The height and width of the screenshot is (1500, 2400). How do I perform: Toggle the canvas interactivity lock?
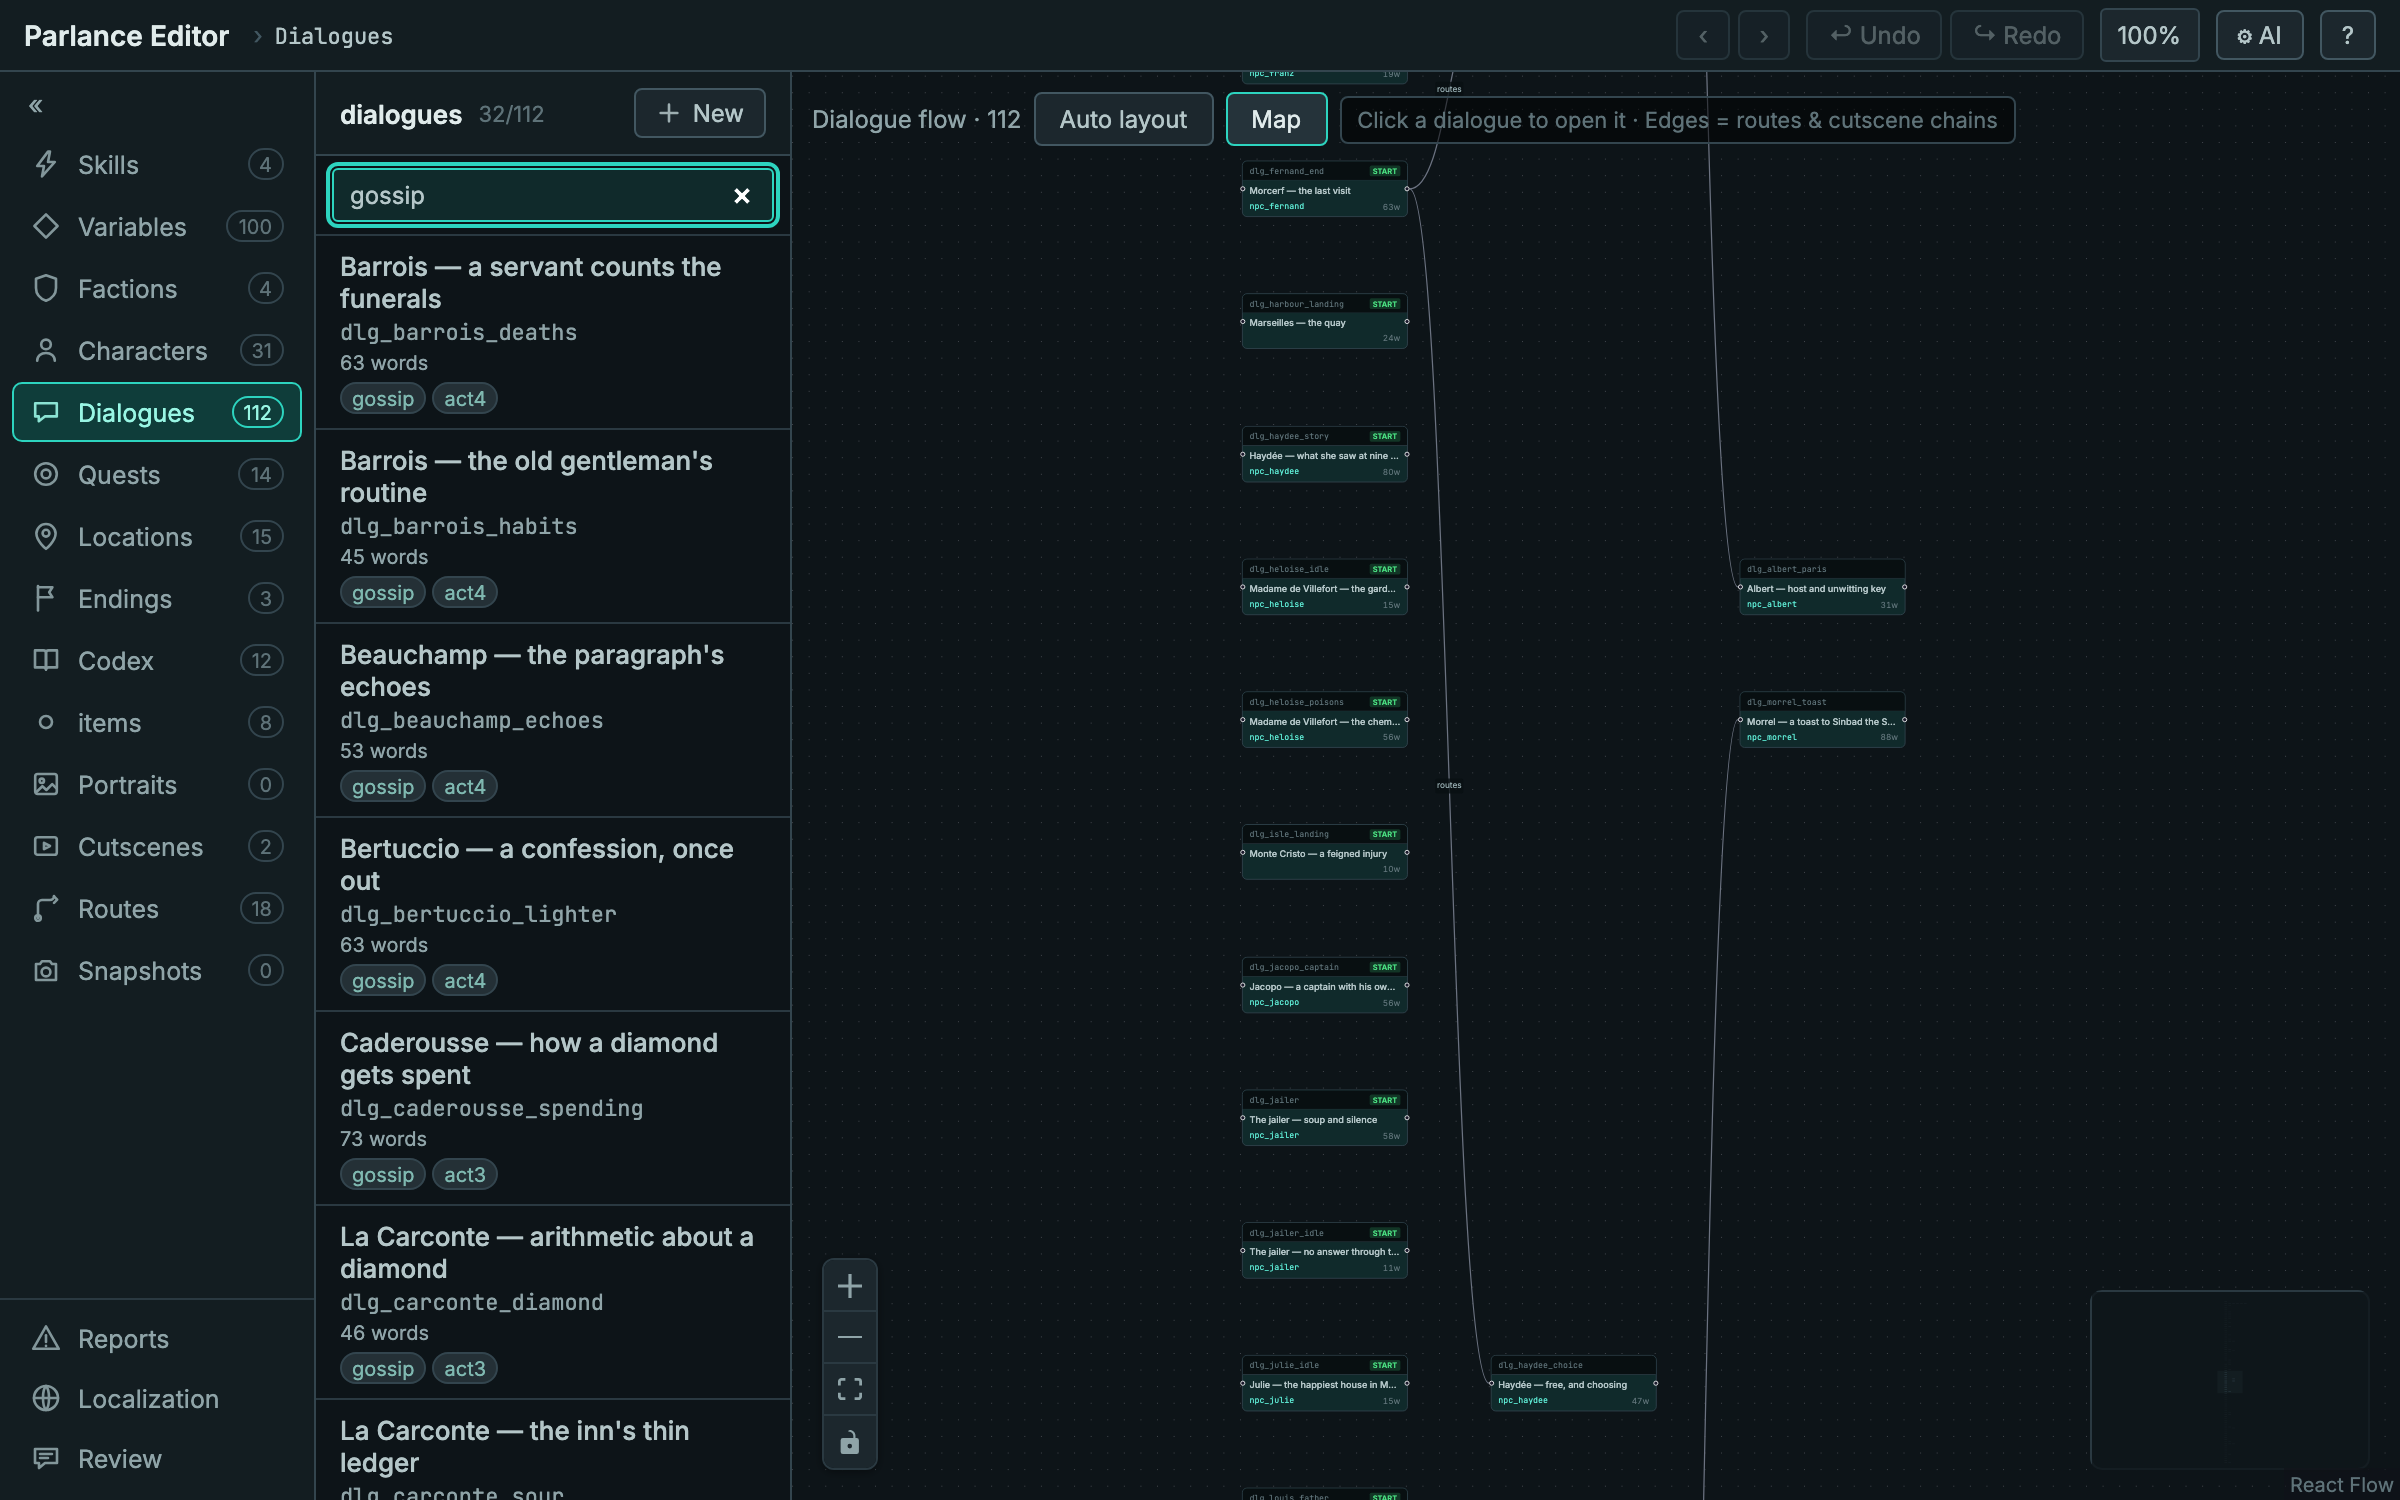click(850, 1442)
